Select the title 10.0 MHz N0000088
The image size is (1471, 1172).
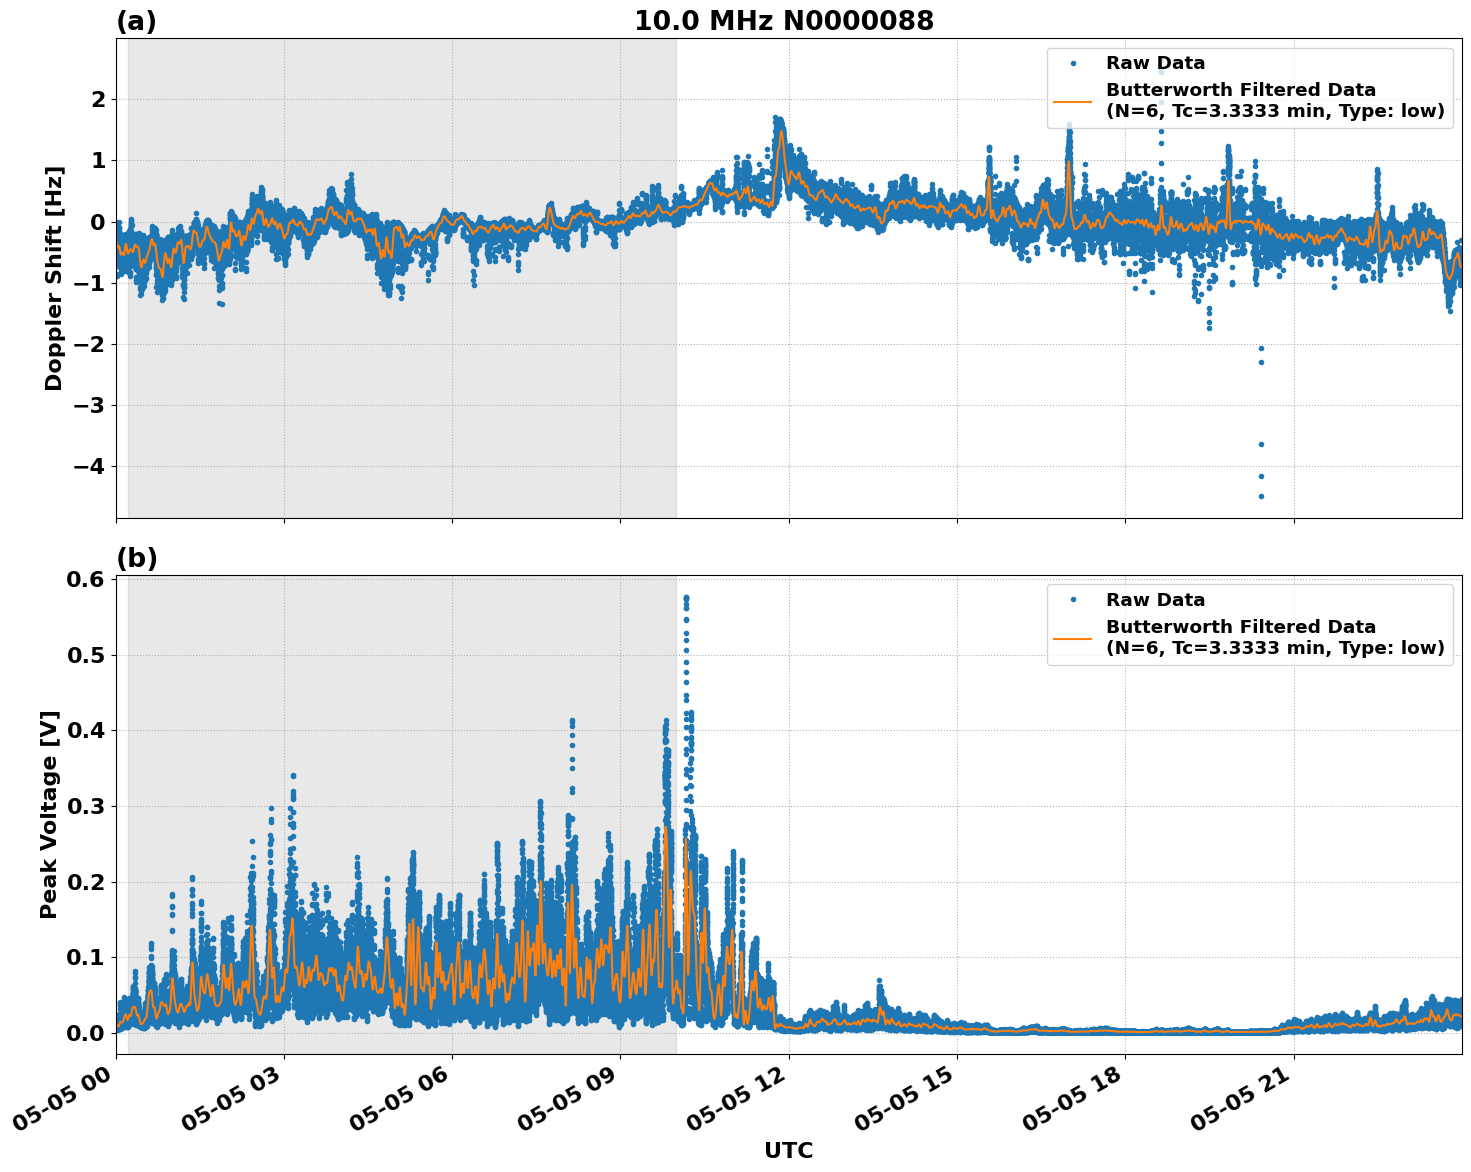784,18
